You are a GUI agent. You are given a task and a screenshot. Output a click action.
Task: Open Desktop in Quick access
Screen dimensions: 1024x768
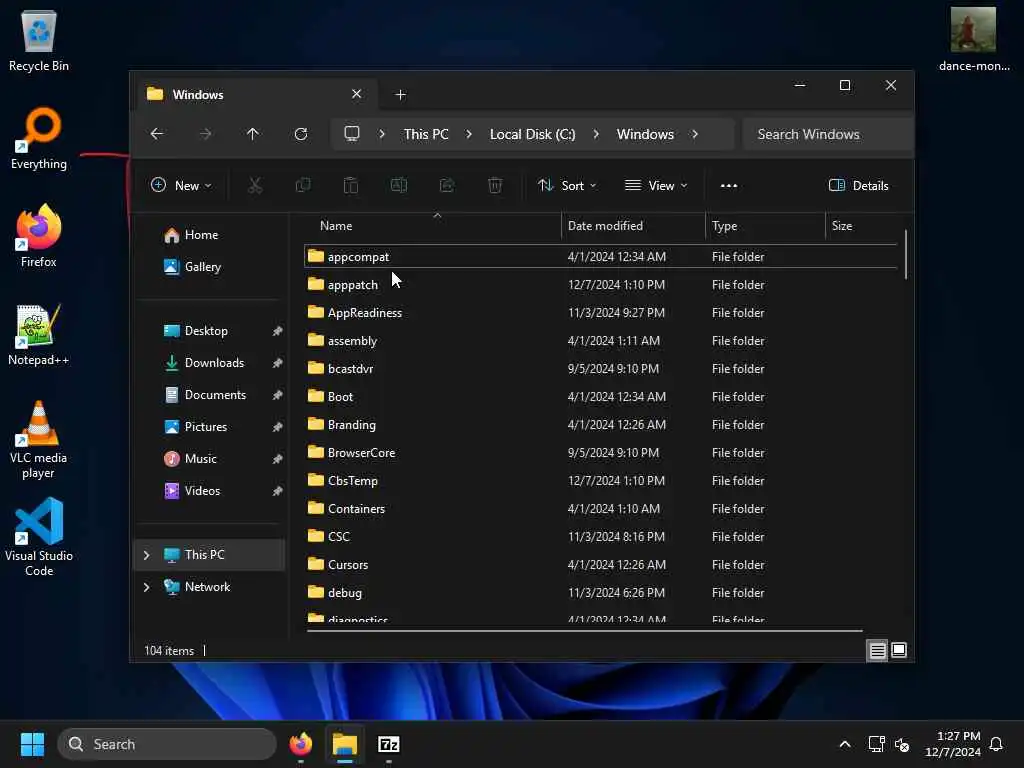[211, 331]
